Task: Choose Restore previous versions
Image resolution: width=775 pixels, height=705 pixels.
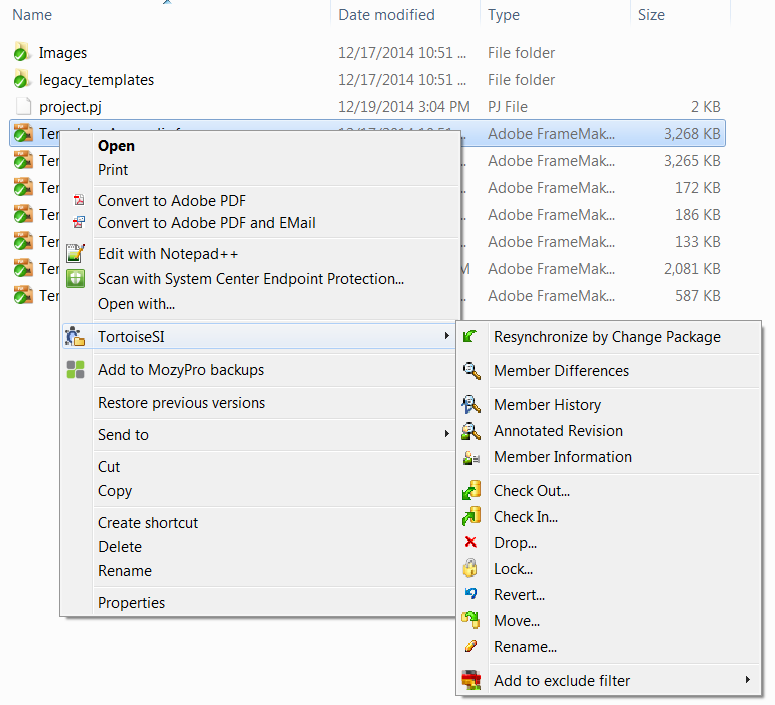Action: 181,403
